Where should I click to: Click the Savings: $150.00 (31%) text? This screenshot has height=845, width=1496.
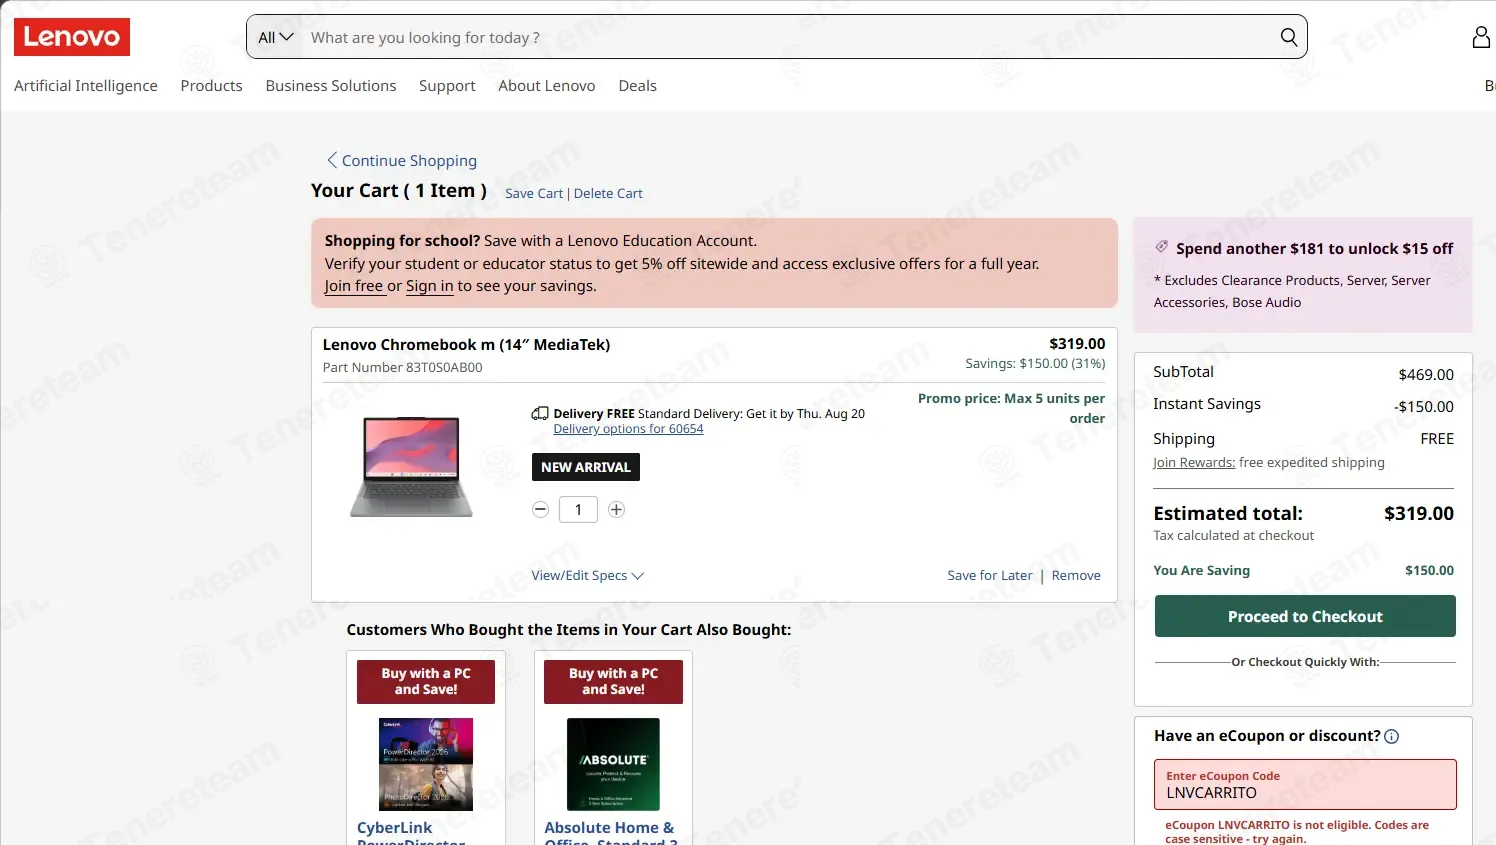tap(1035, 363)
